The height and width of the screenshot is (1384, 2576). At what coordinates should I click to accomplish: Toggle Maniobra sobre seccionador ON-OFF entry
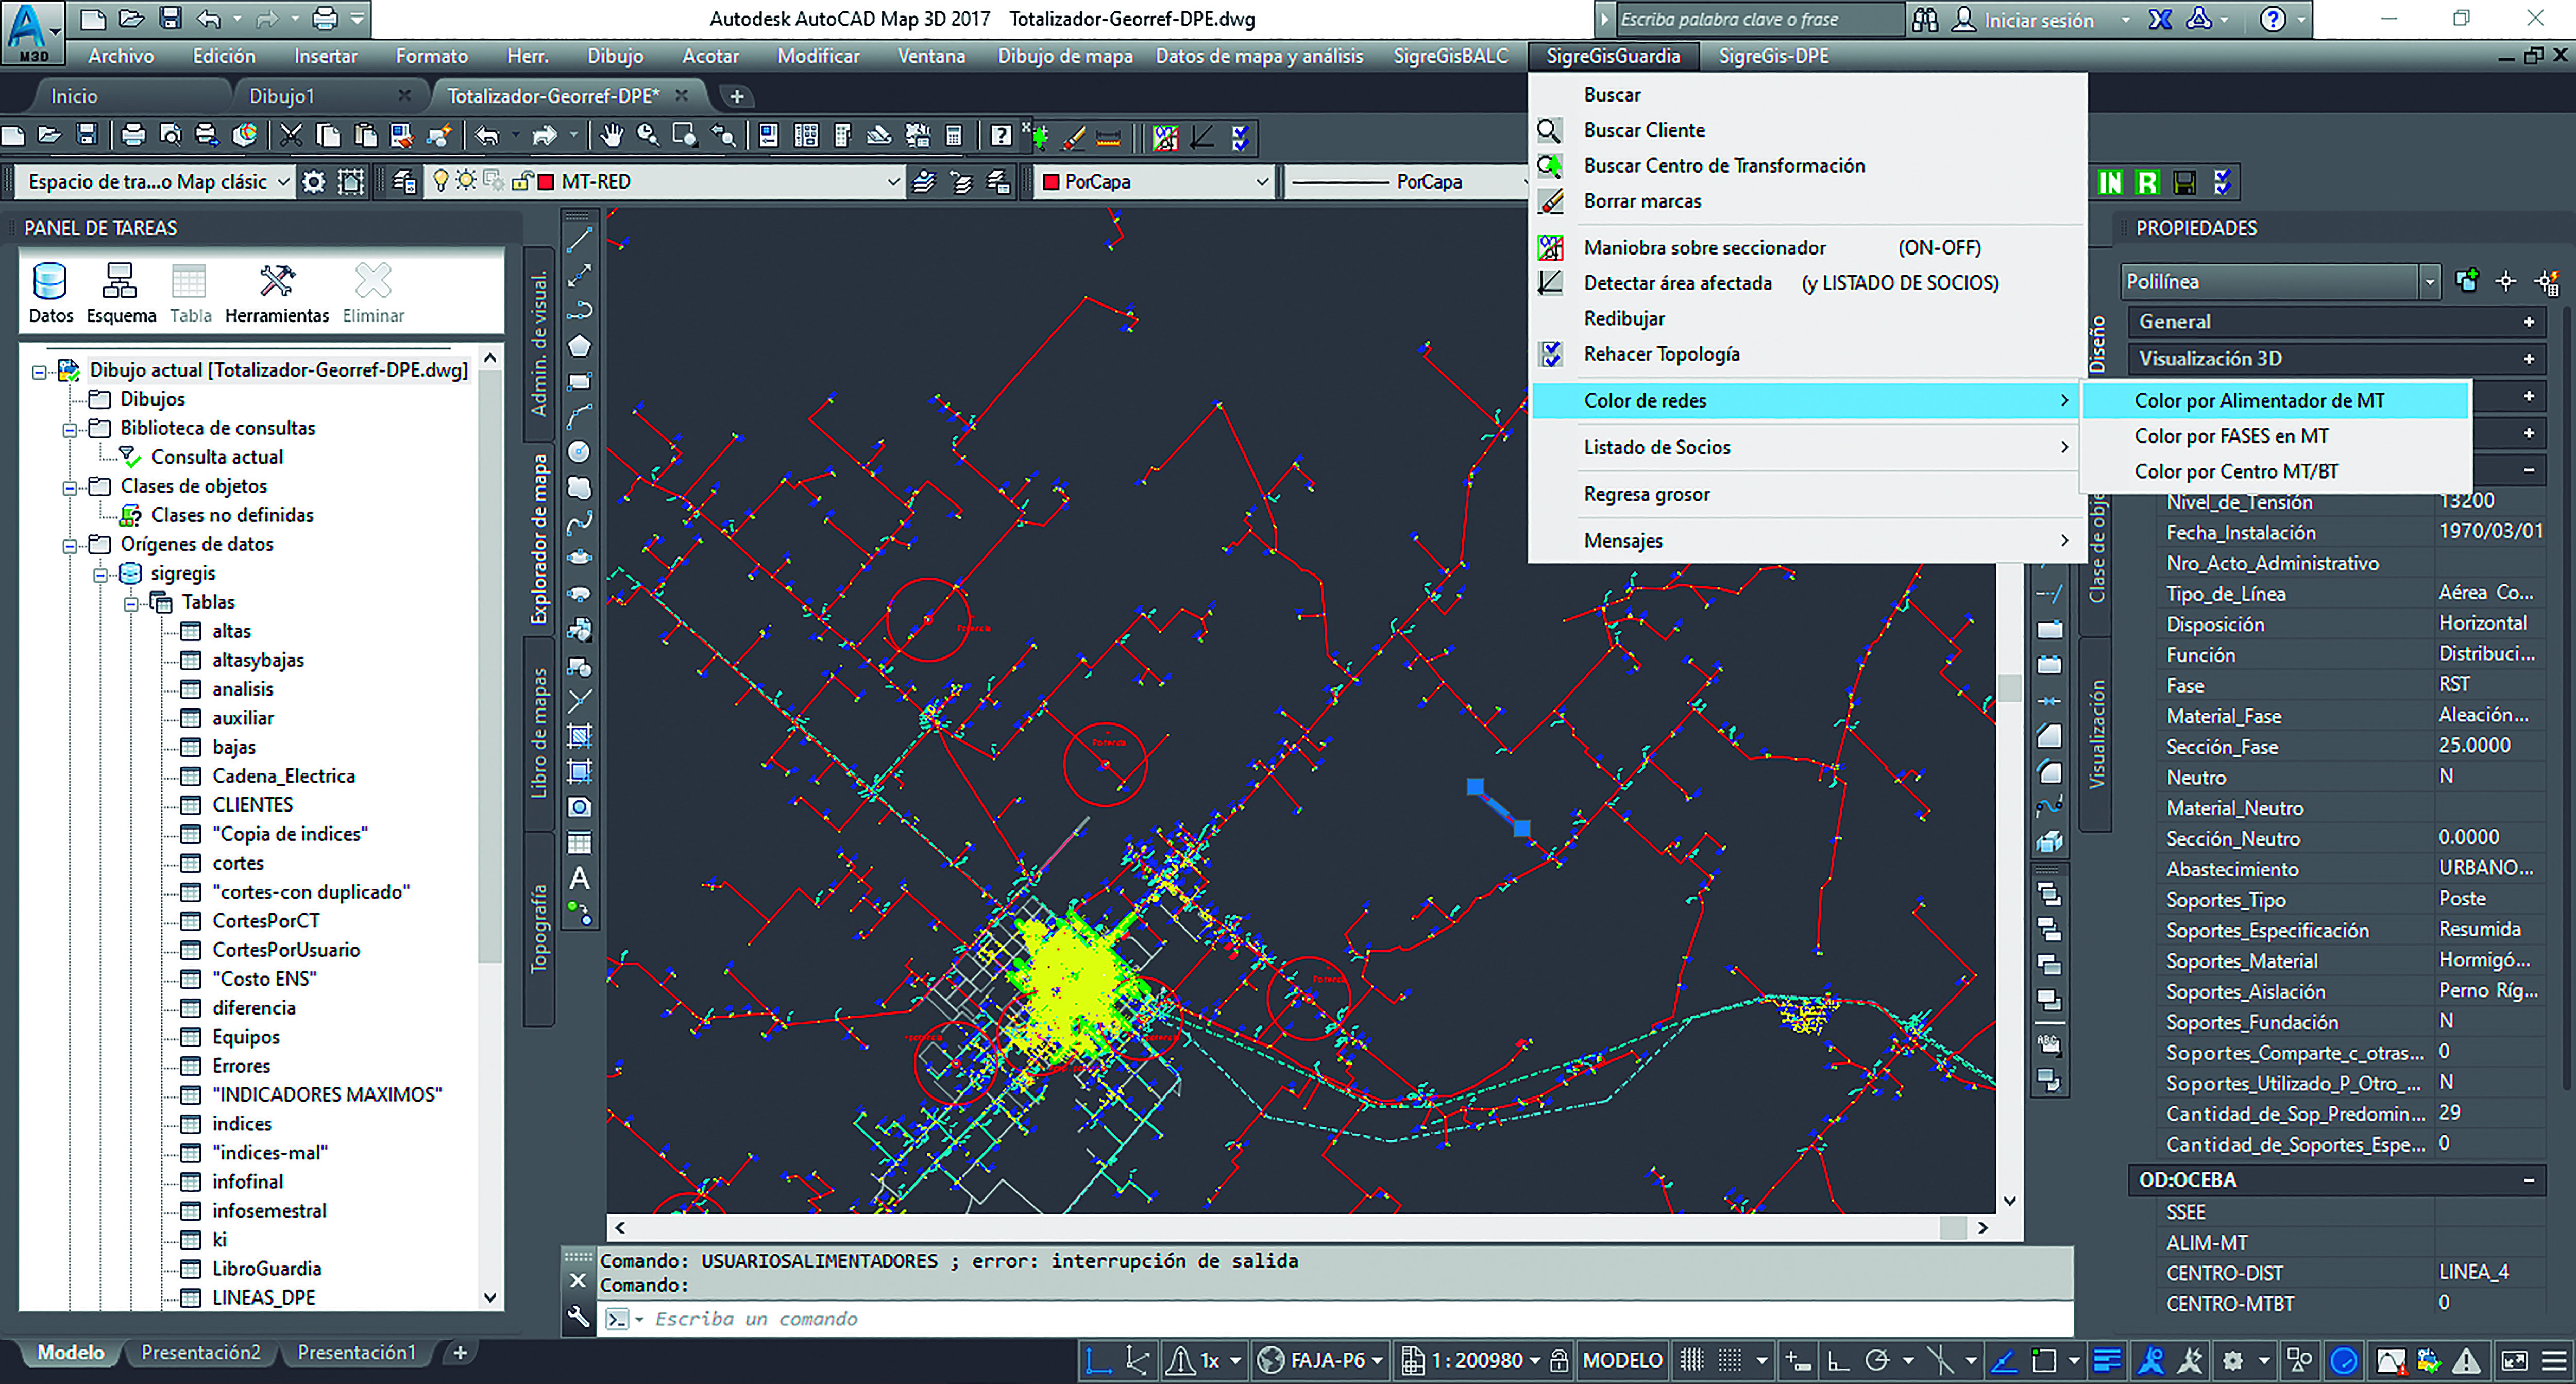(1806, 247)
